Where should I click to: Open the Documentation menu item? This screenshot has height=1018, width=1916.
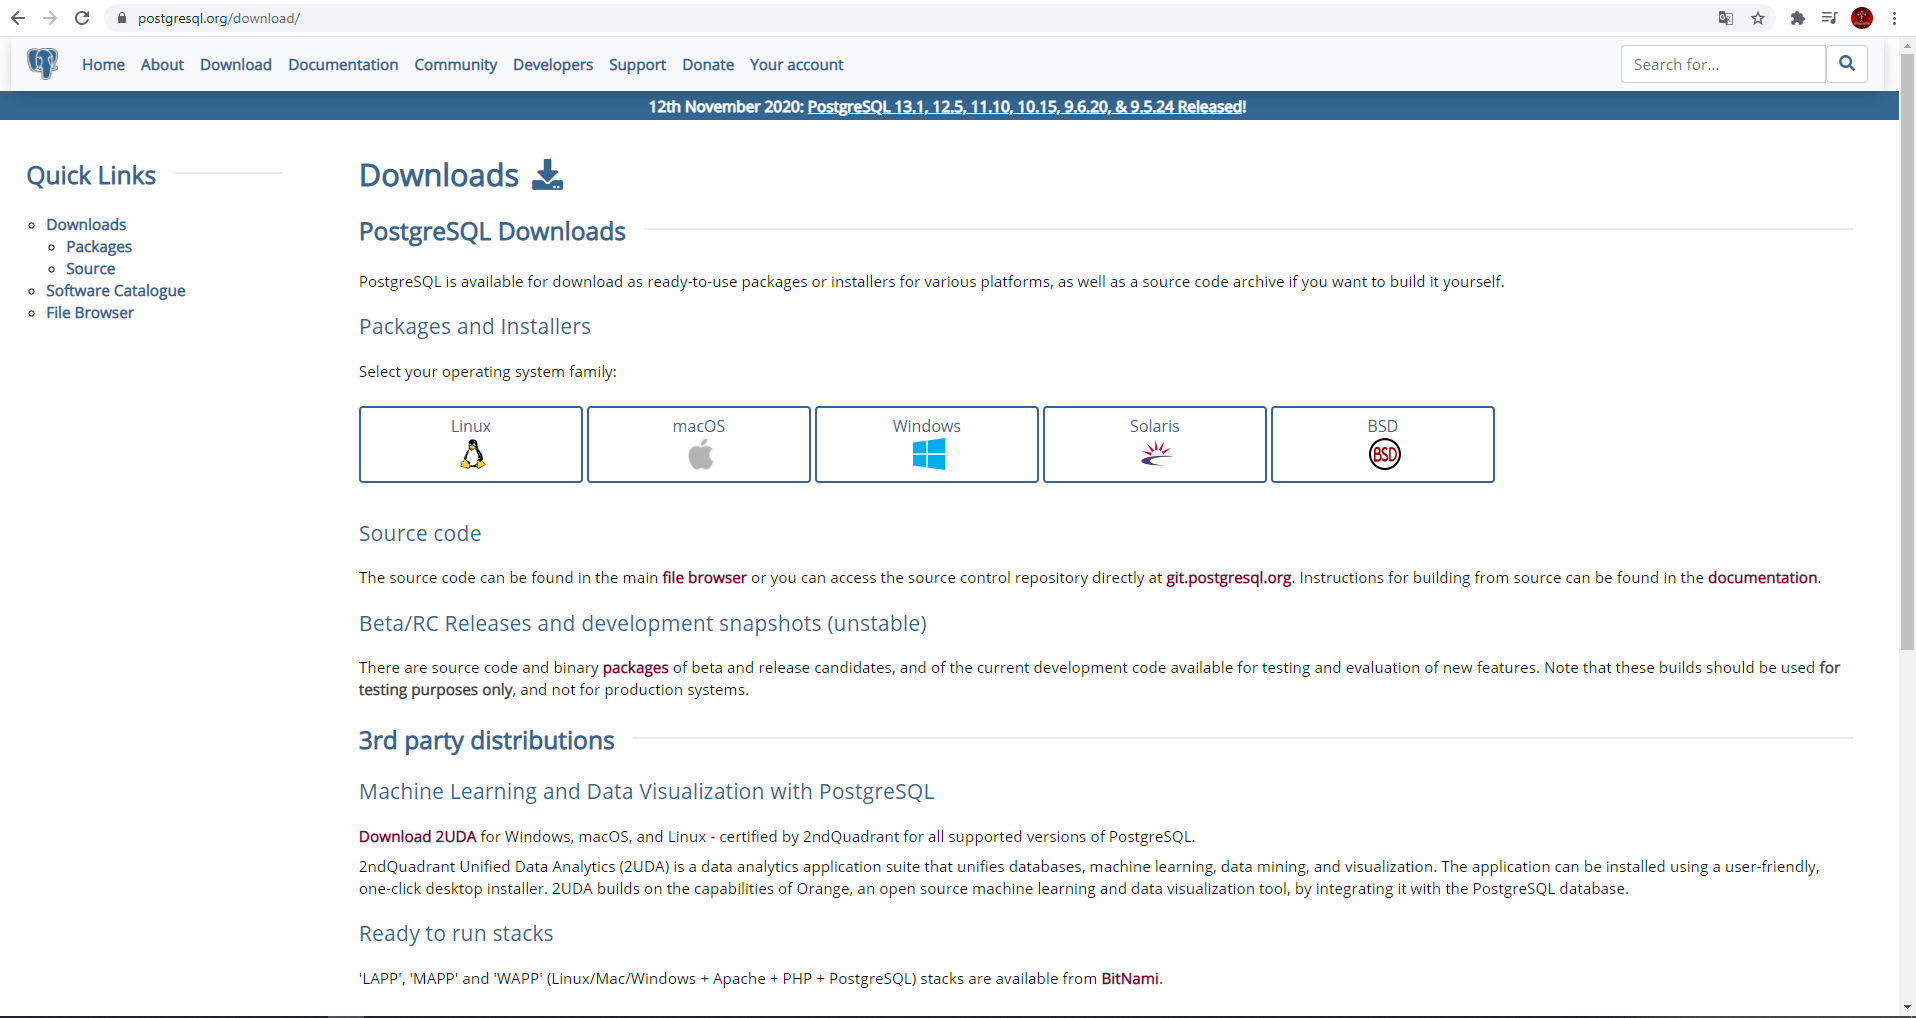click(343, 65)
